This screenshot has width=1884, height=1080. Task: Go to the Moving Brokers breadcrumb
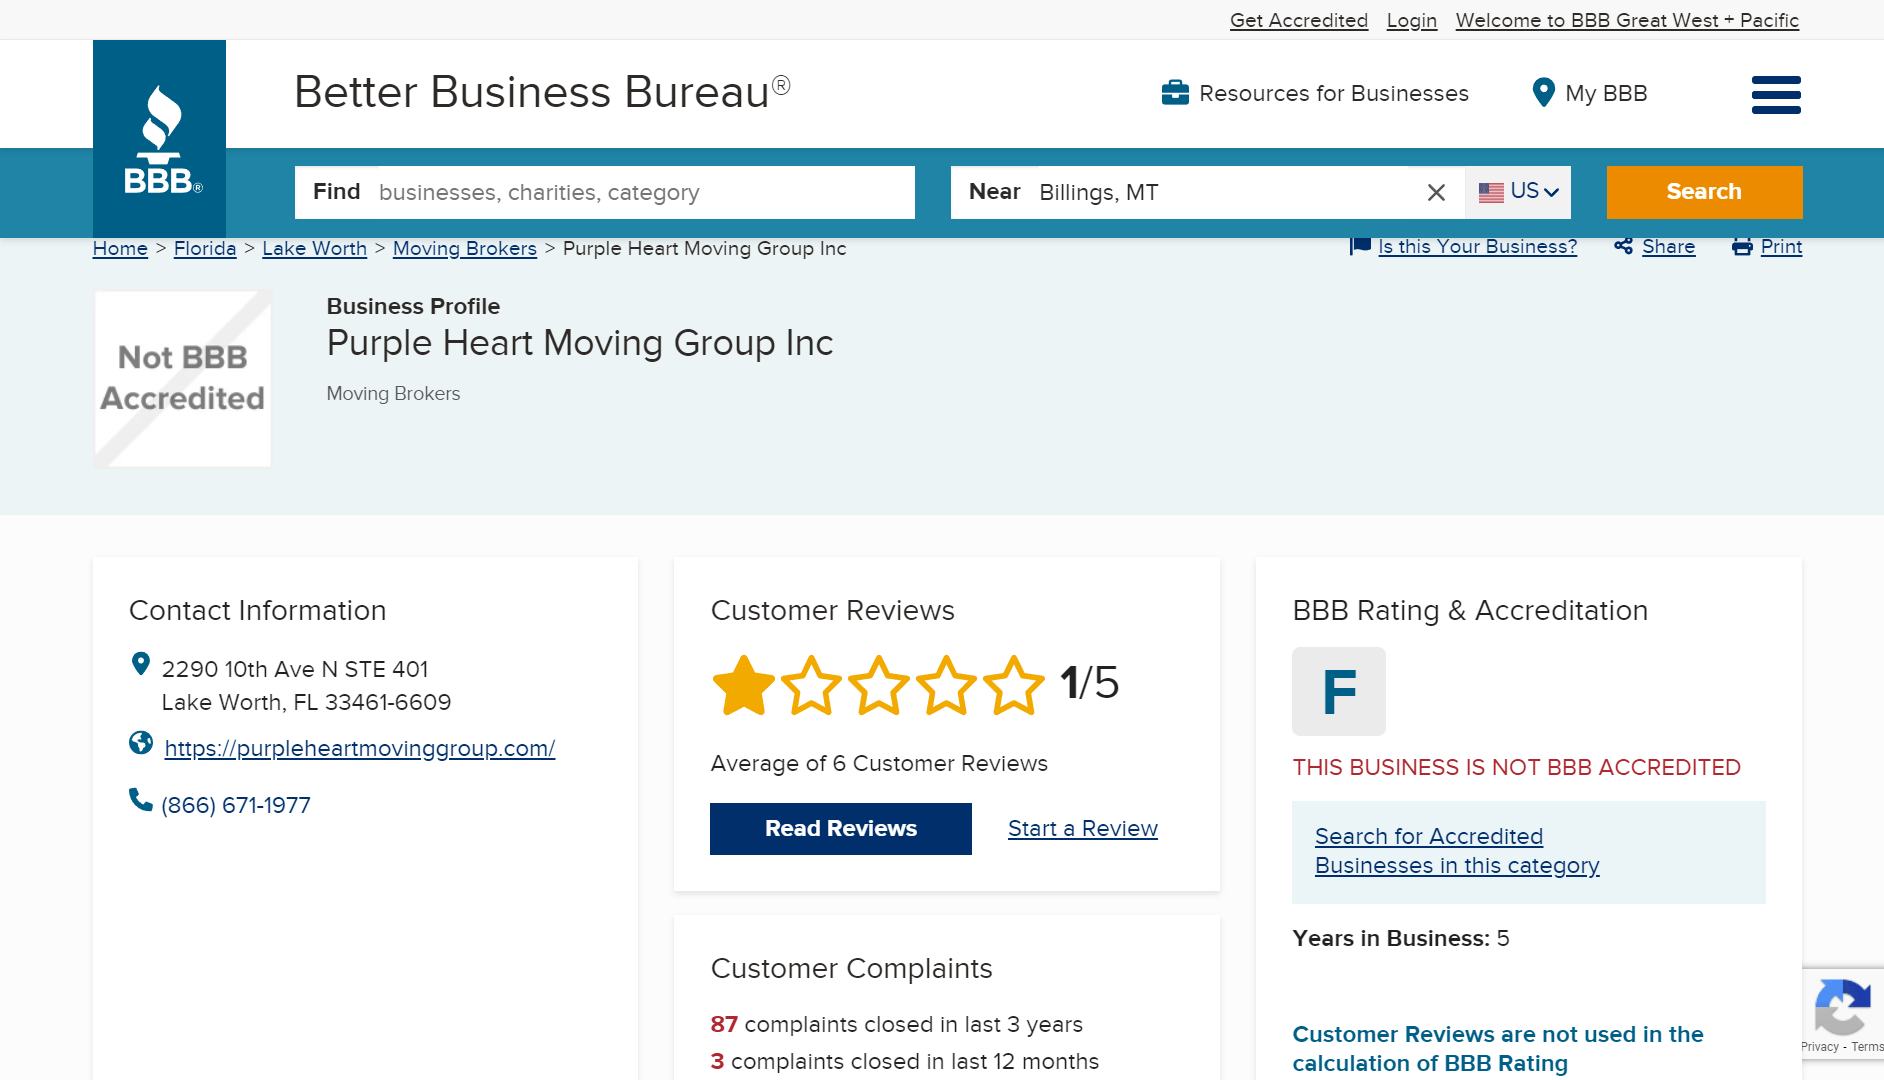coord(464,249)
